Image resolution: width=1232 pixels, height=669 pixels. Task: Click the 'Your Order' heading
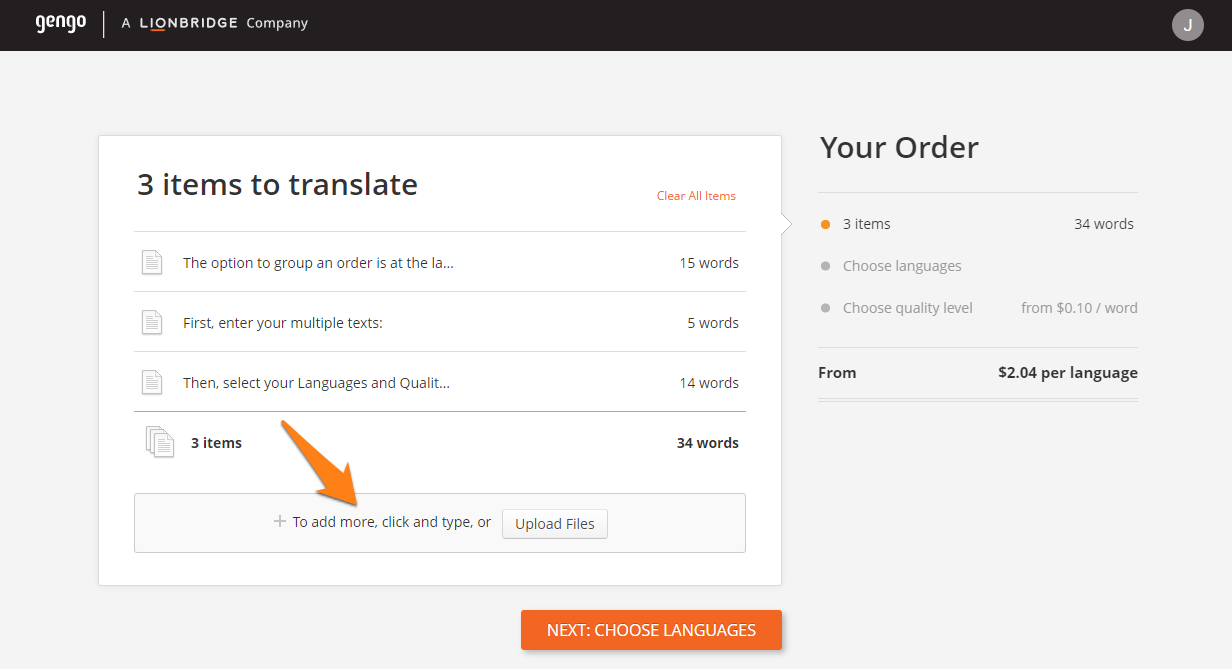tap(899, 148)
